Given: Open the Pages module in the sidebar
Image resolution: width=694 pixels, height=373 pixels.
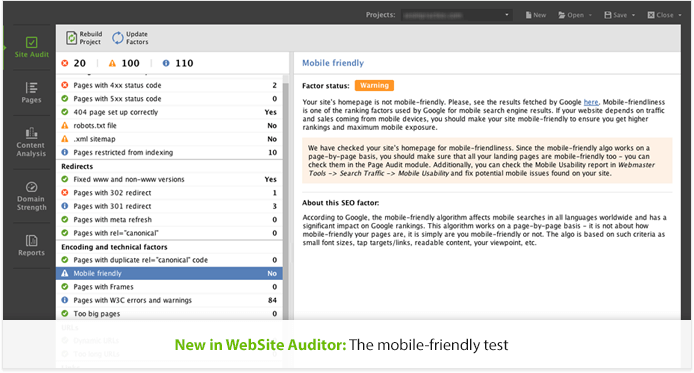Looking at the screenshot, I should 31,92.
